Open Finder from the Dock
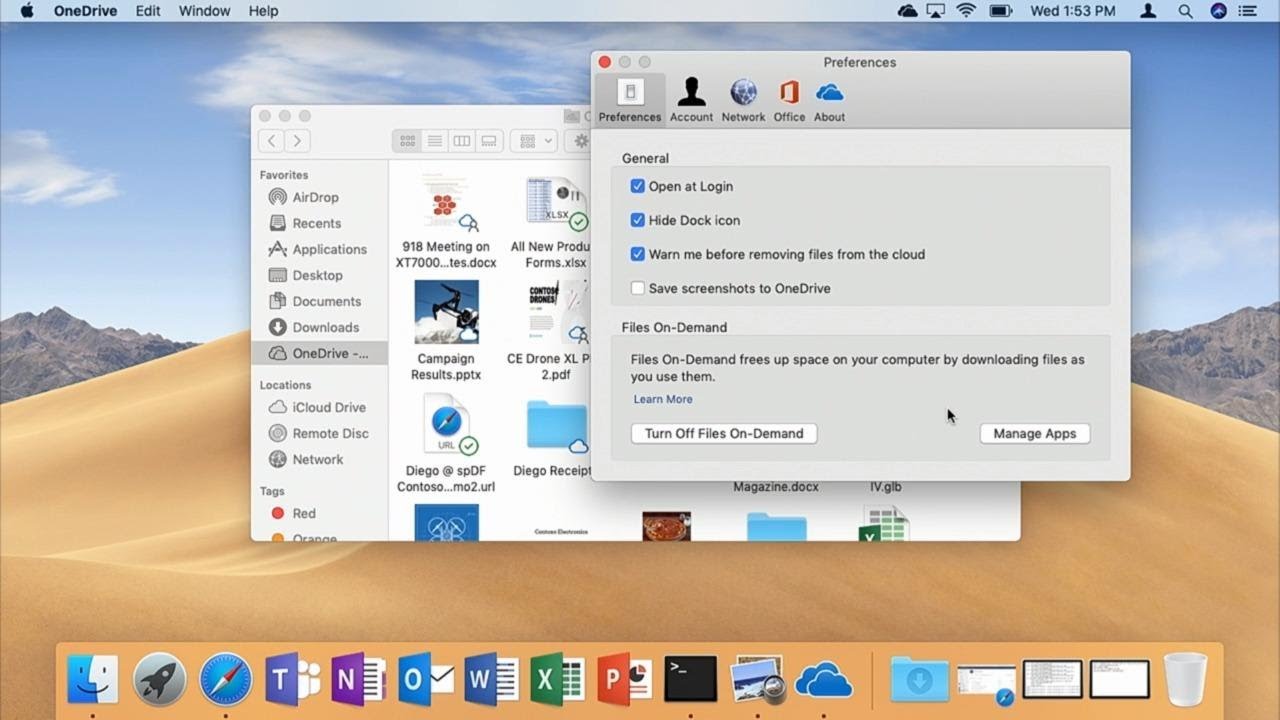Viewport: 1280px width, 720px height. click(x=93, y=680)
